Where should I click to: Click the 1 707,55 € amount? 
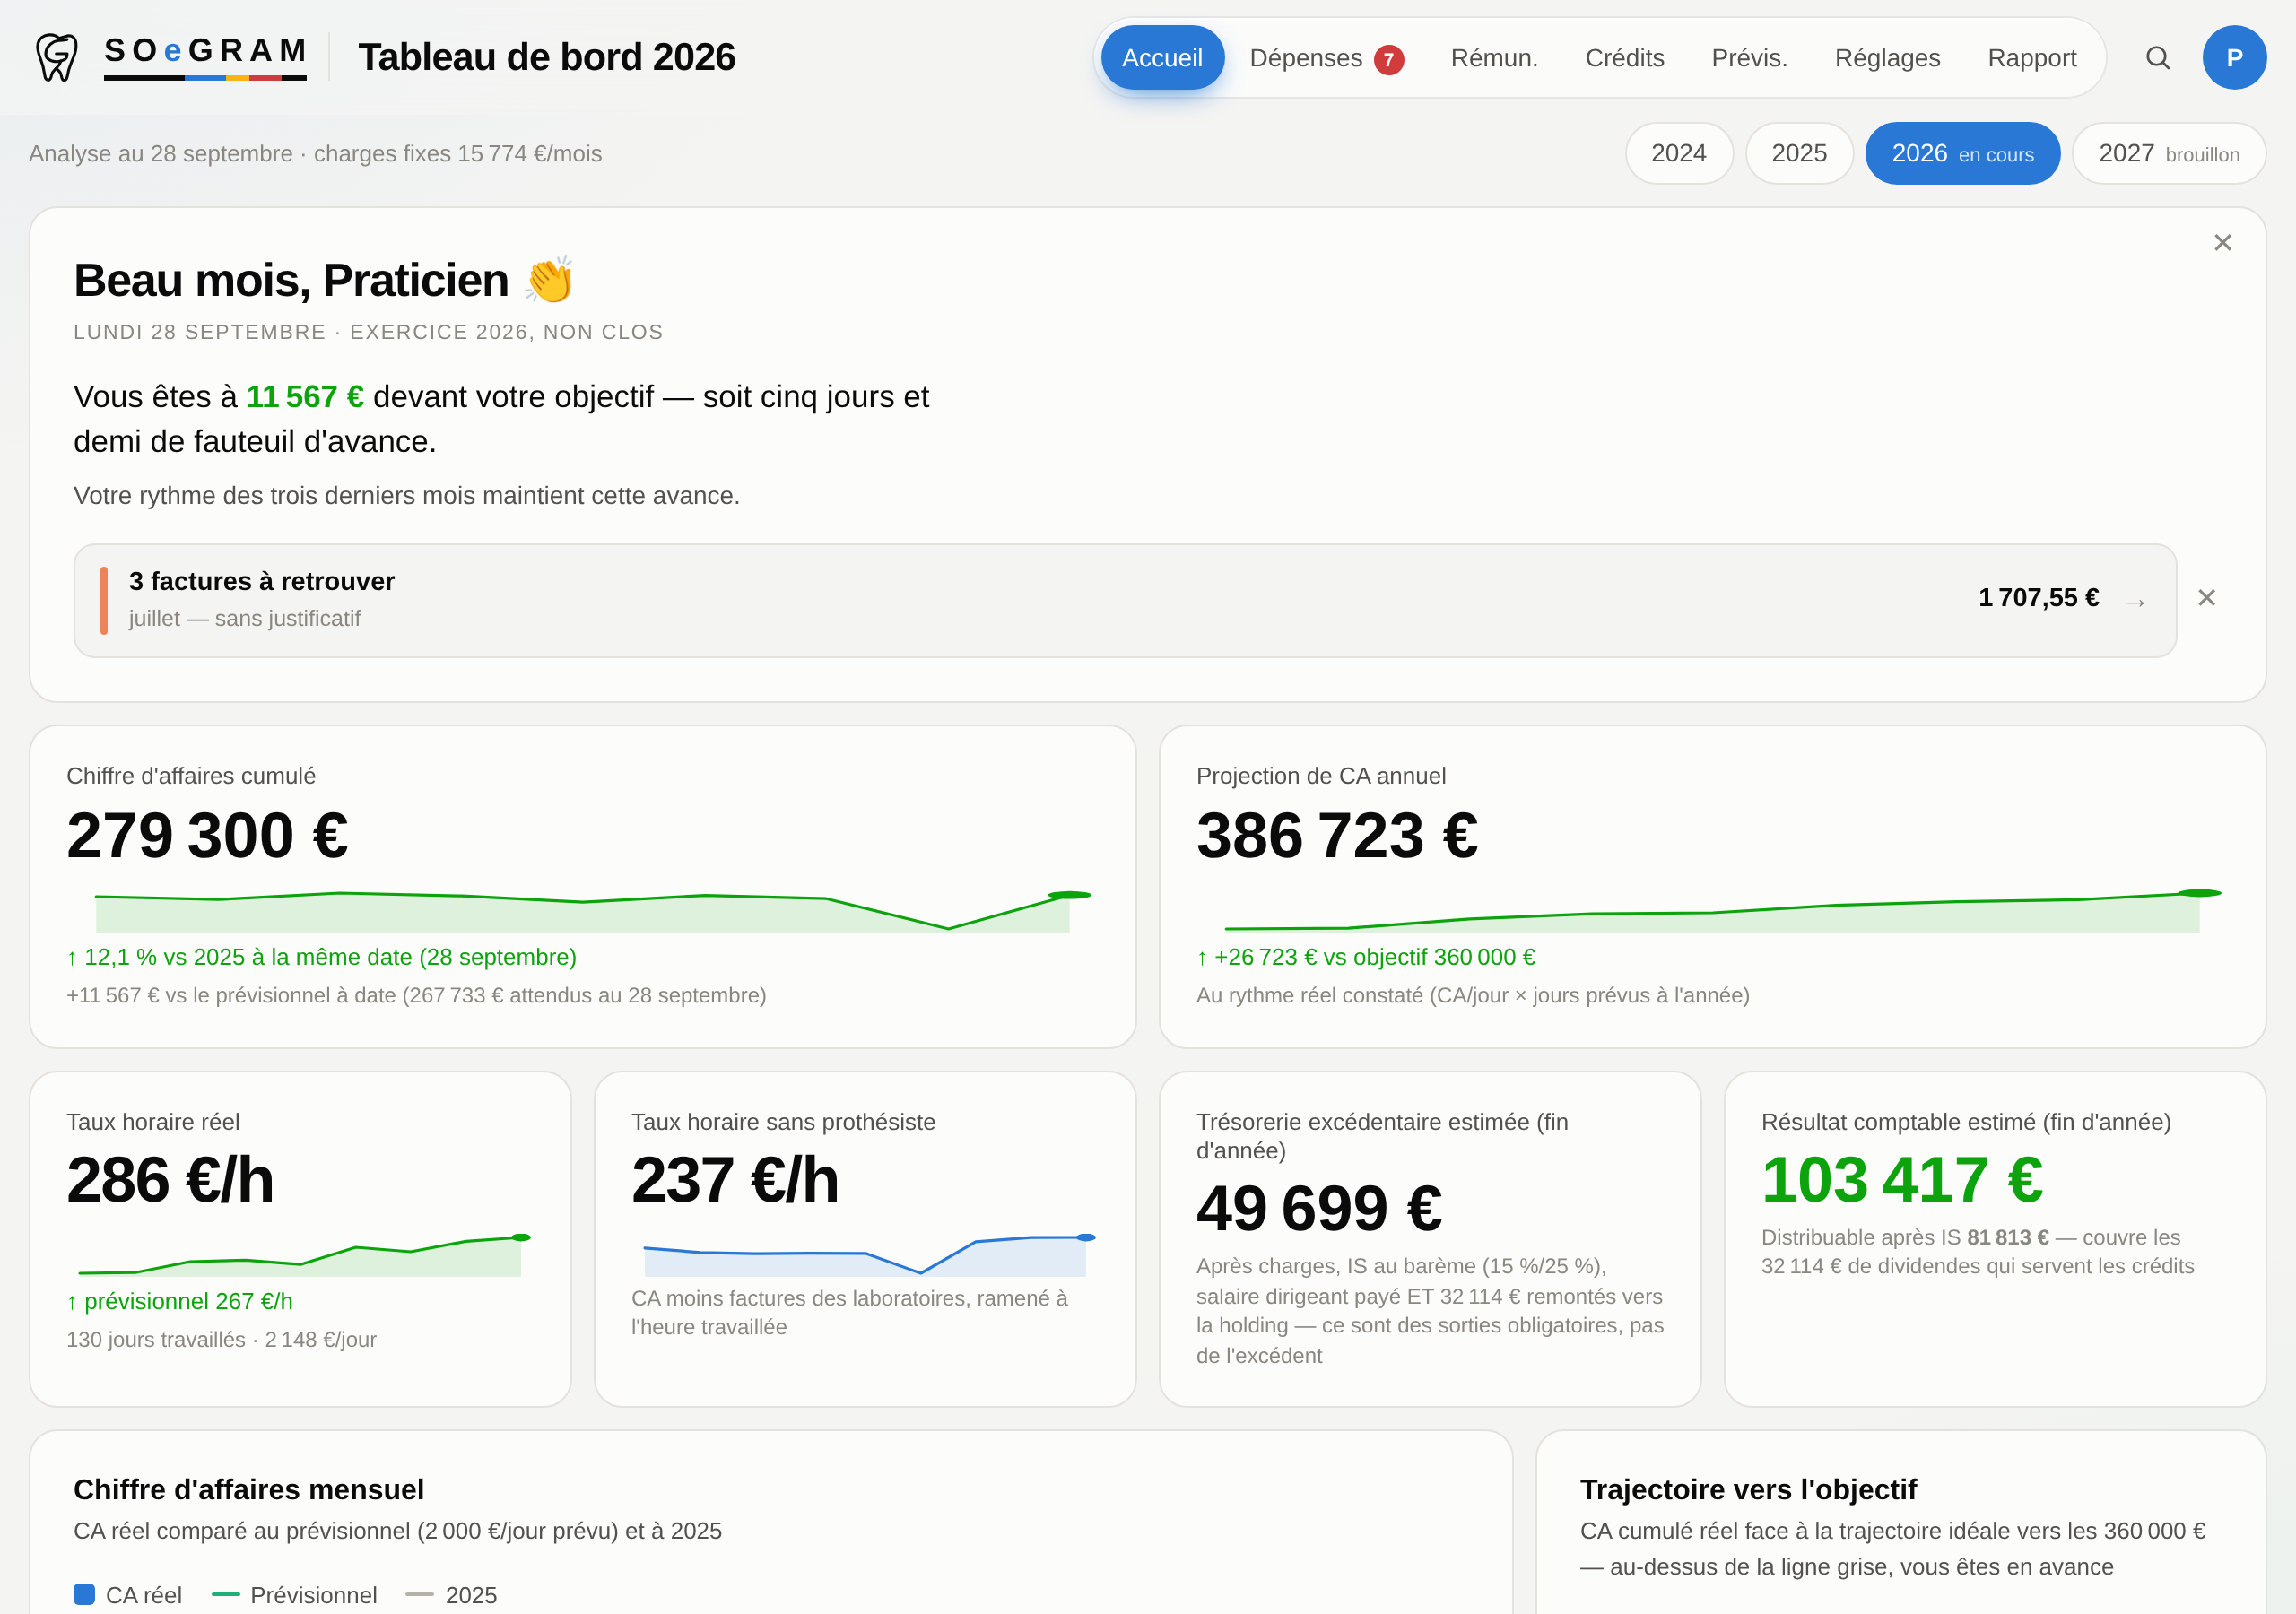(2038, 598)
